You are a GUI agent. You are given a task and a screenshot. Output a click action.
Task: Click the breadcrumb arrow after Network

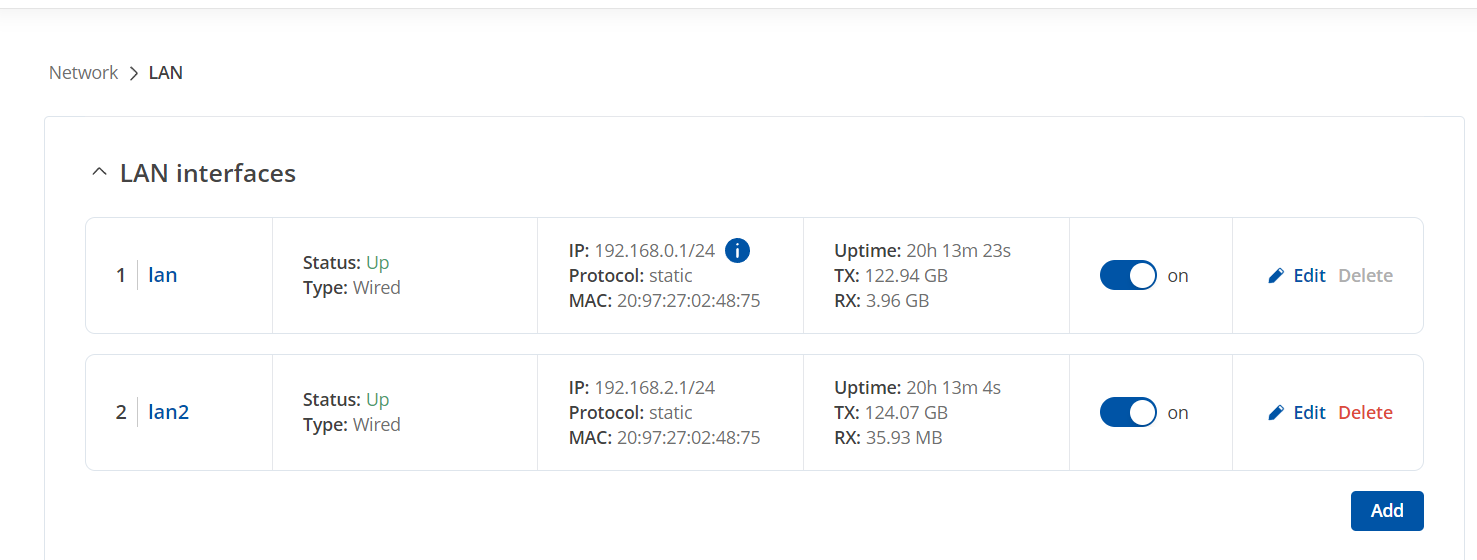point(134,73)
